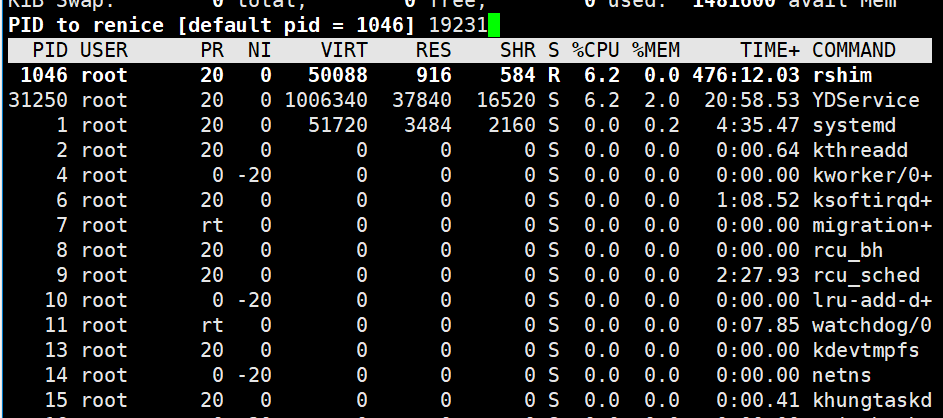Click the TIME+ value 0:00.41
The width and height of the screenshot is (943, 418).
click(x=758, y=399)
